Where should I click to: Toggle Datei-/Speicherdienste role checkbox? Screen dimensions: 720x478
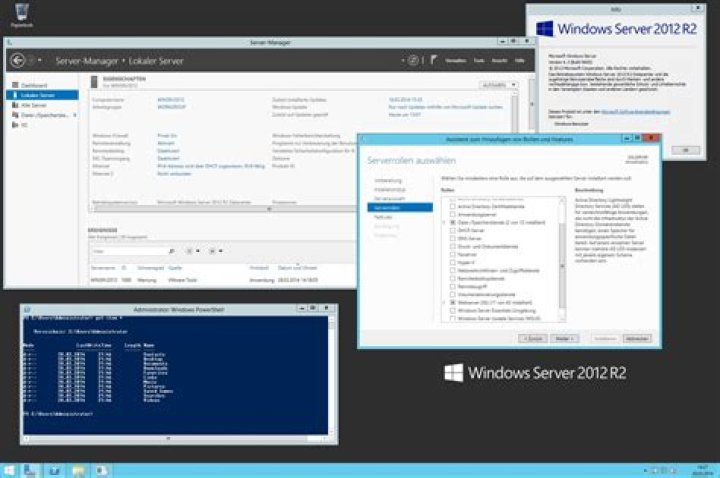tap(452, 222)
